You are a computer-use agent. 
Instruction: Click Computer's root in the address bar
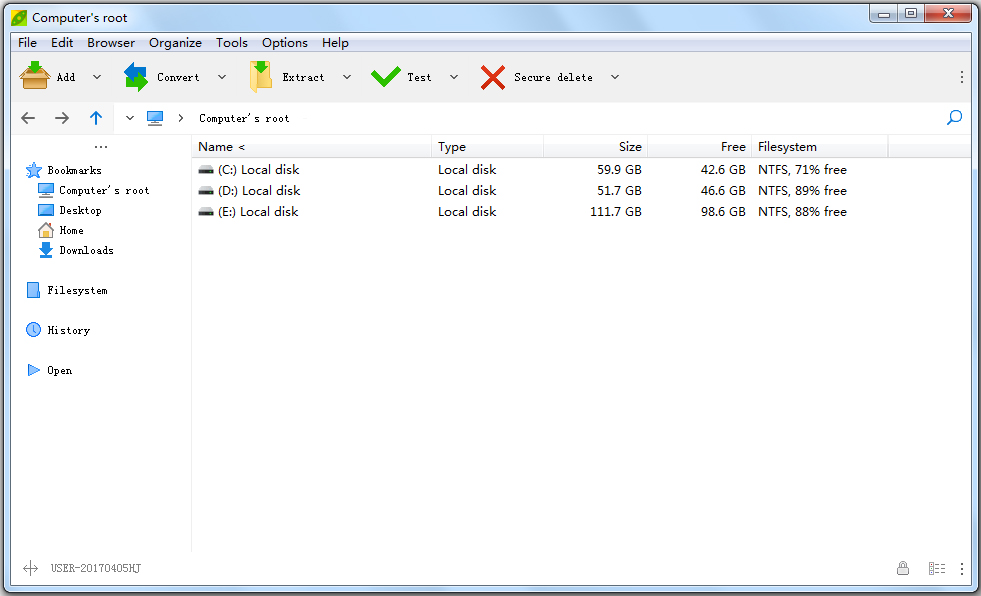click(244, 118)
